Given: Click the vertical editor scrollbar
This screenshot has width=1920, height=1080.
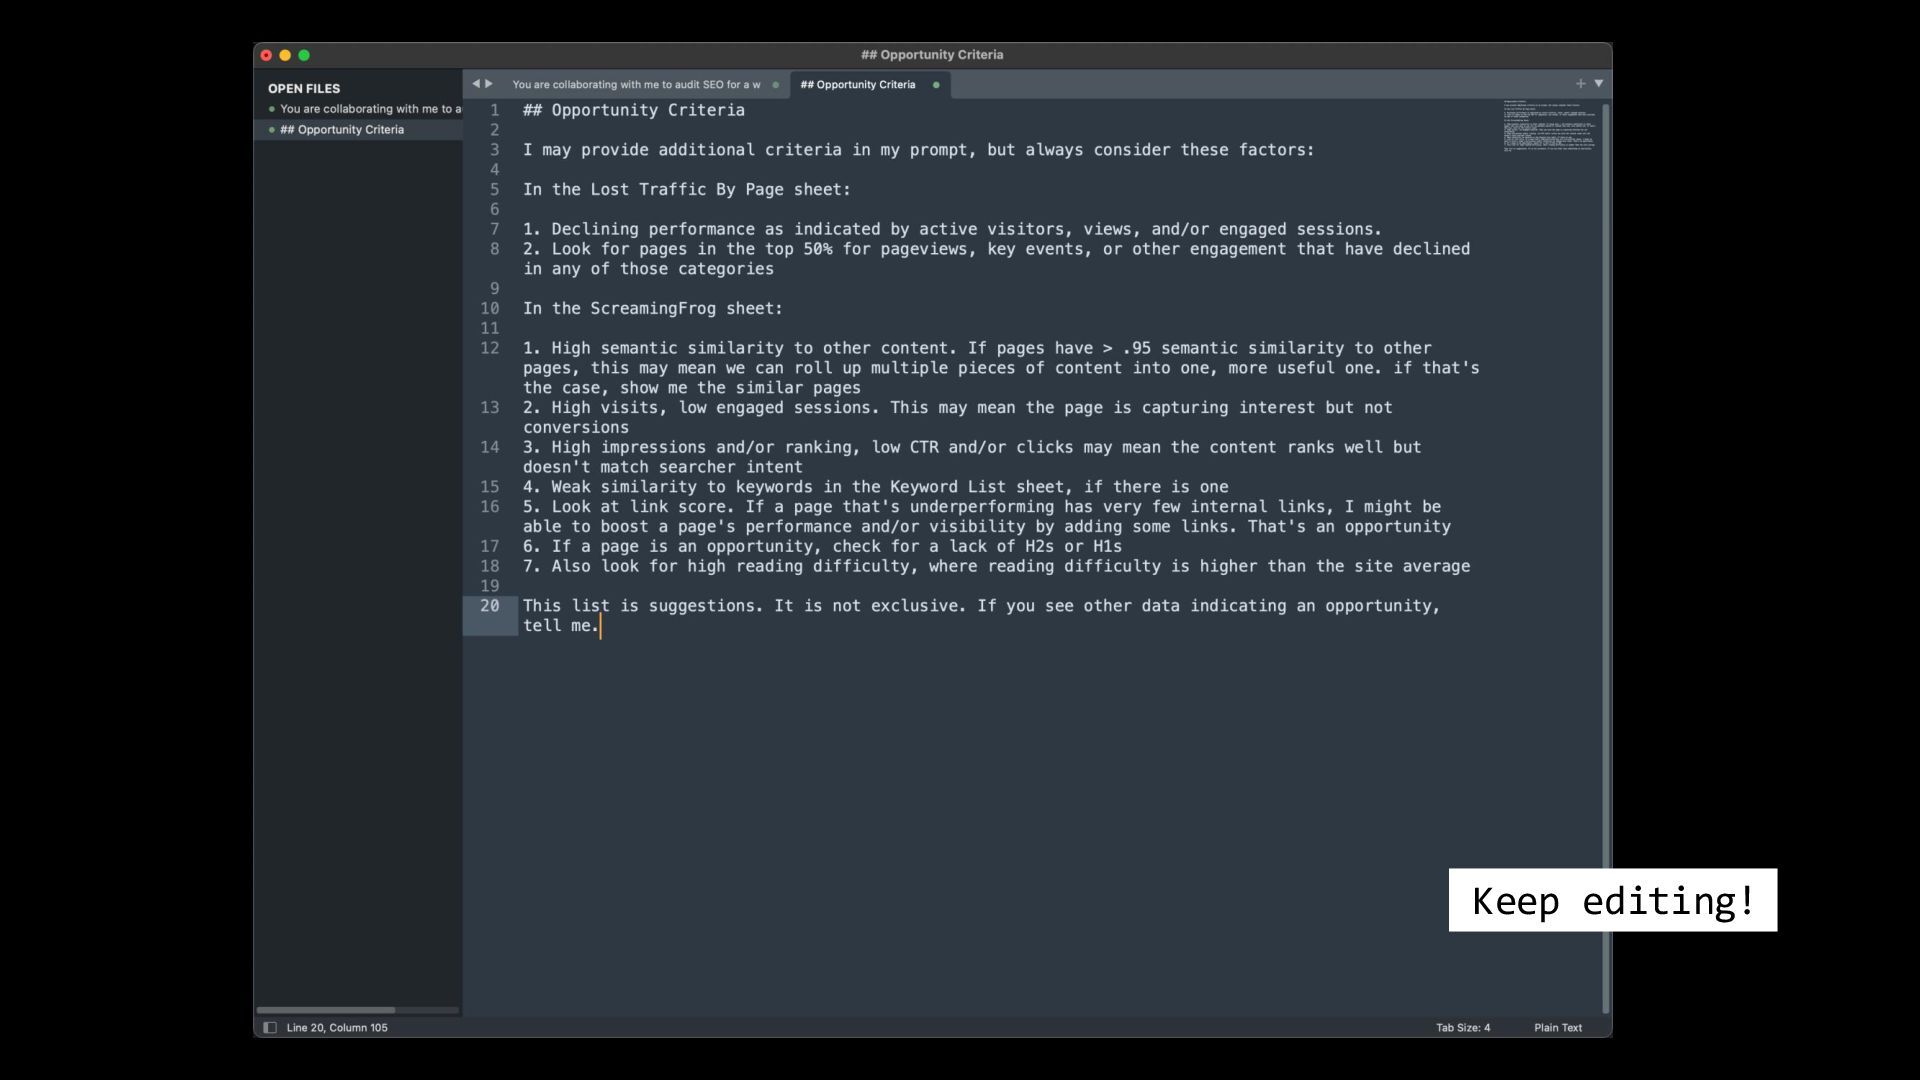Looking at the screenshot, I should click(x=1606, y=500).
